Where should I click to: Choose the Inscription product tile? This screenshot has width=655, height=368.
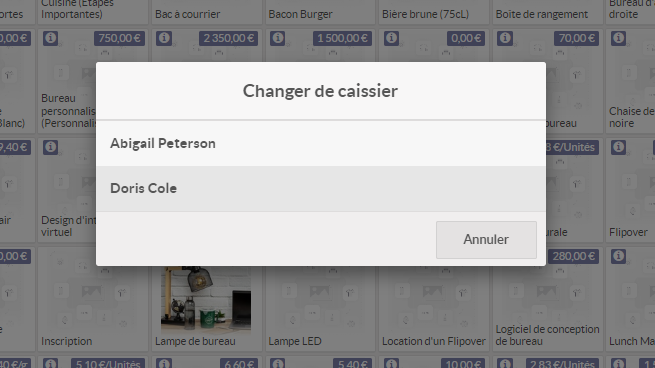coord(93,299)
